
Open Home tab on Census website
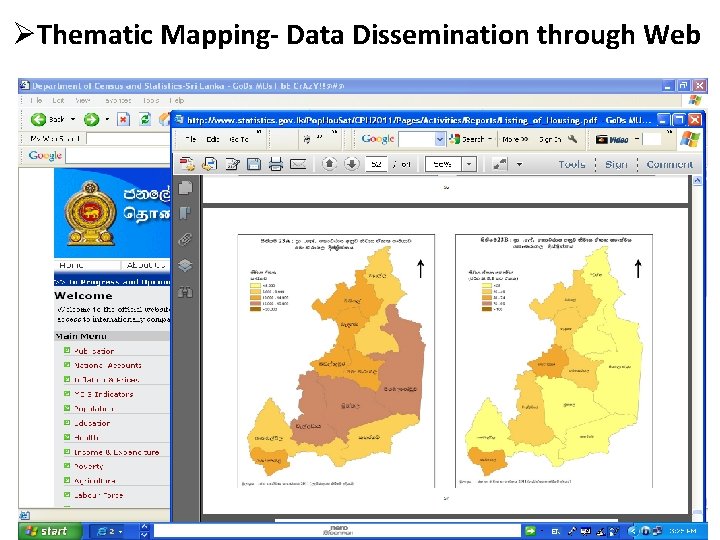click(x=71, y=265)
